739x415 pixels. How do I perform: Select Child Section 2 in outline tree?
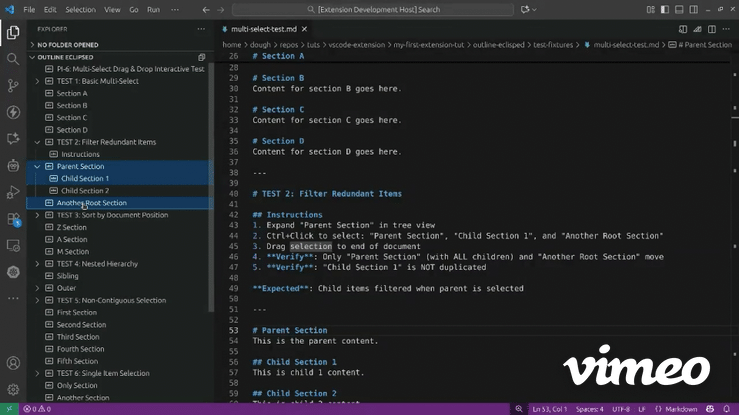85,190
